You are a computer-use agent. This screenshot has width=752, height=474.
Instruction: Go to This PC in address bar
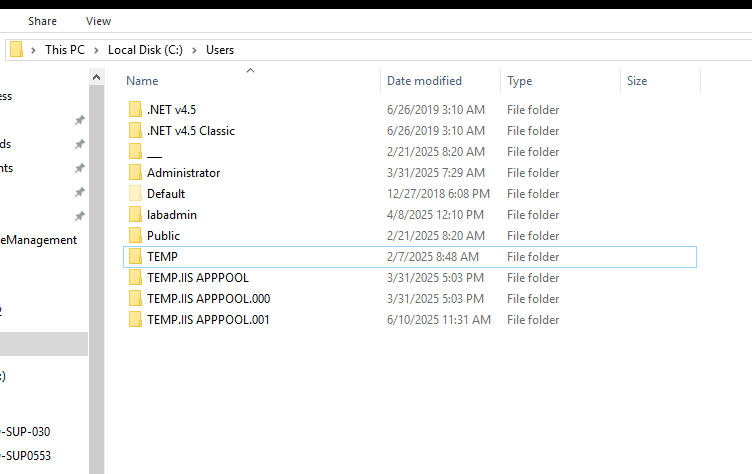pos(65,50)
